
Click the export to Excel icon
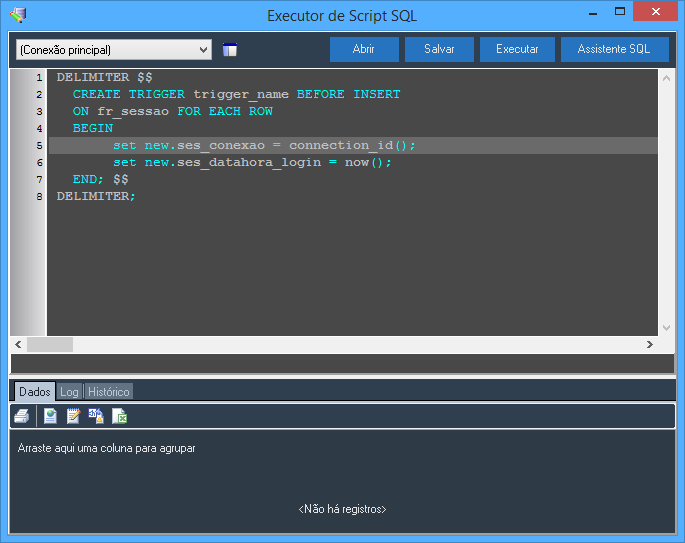(119, 416)
